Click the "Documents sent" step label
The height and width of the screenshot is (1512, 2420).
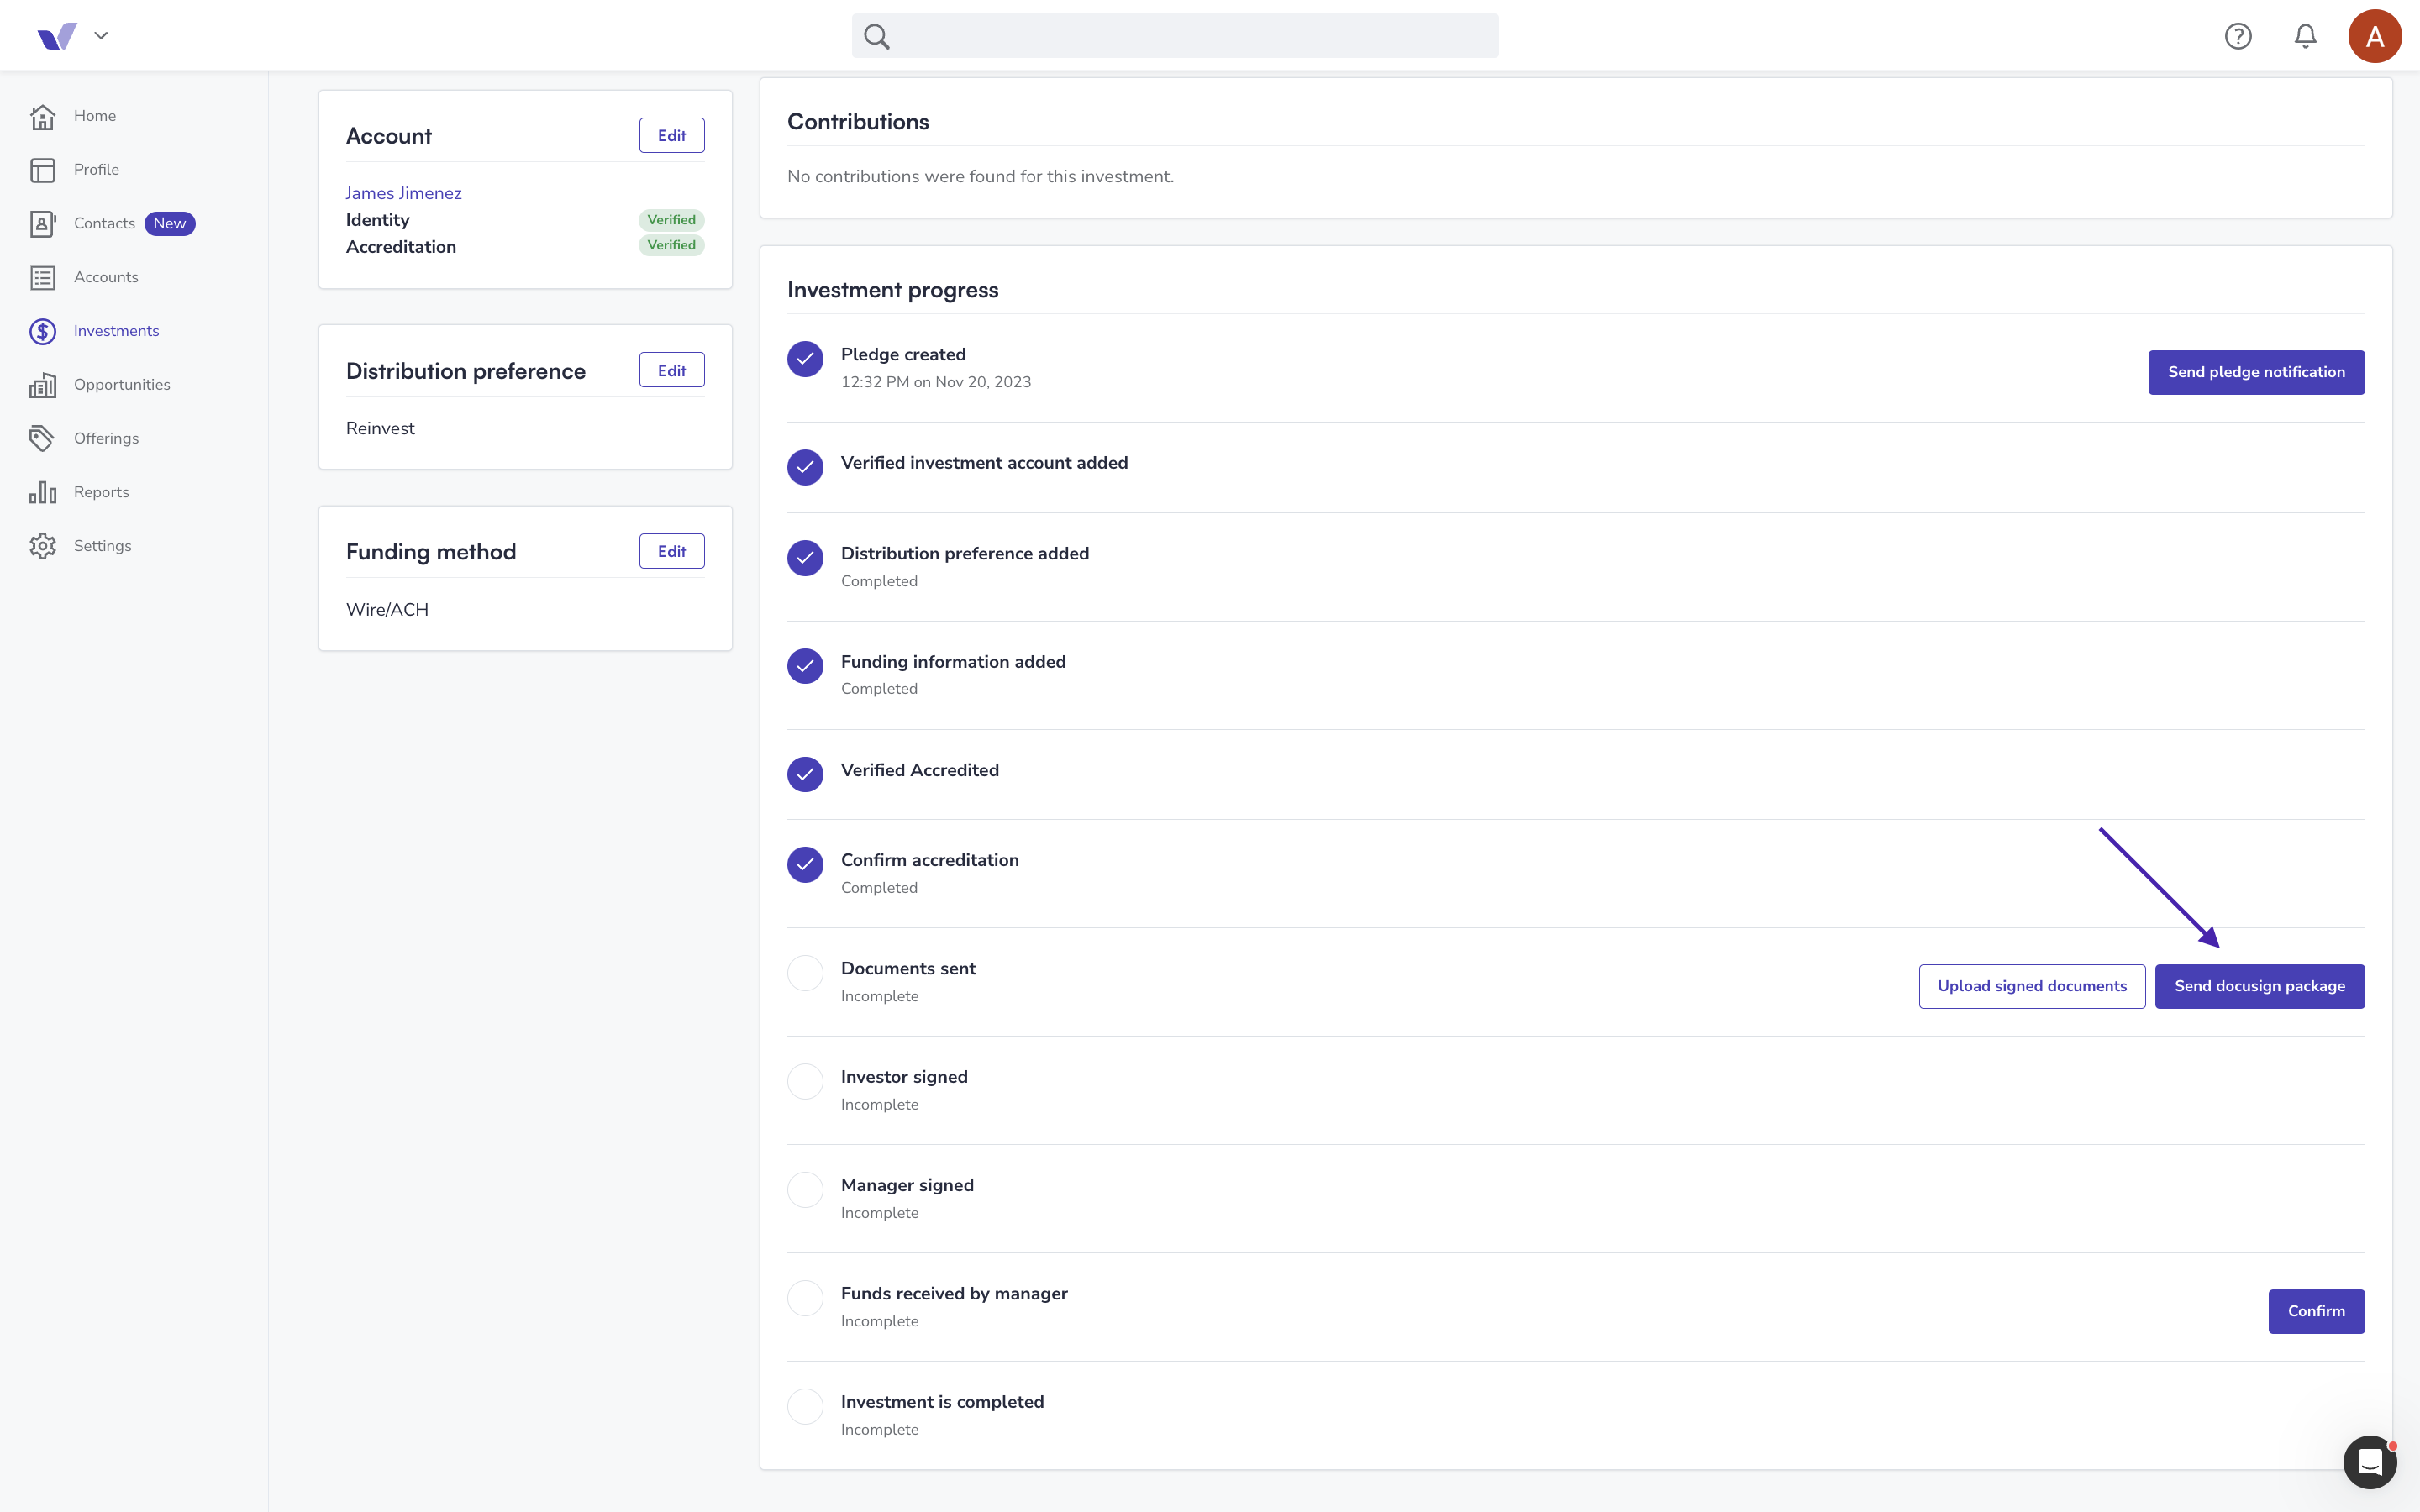pyautogui.click(x=908, y=969)
